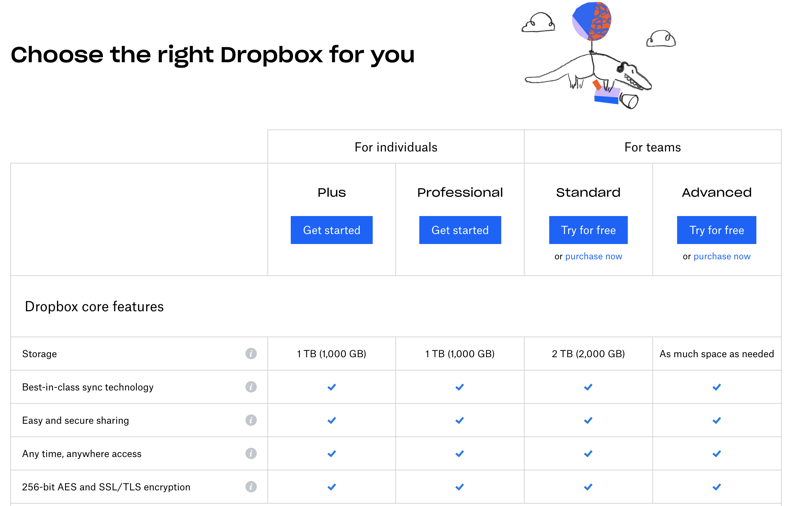Select the Standard plan heading
This screenshot has width=792, height=506.
point(588,192)
